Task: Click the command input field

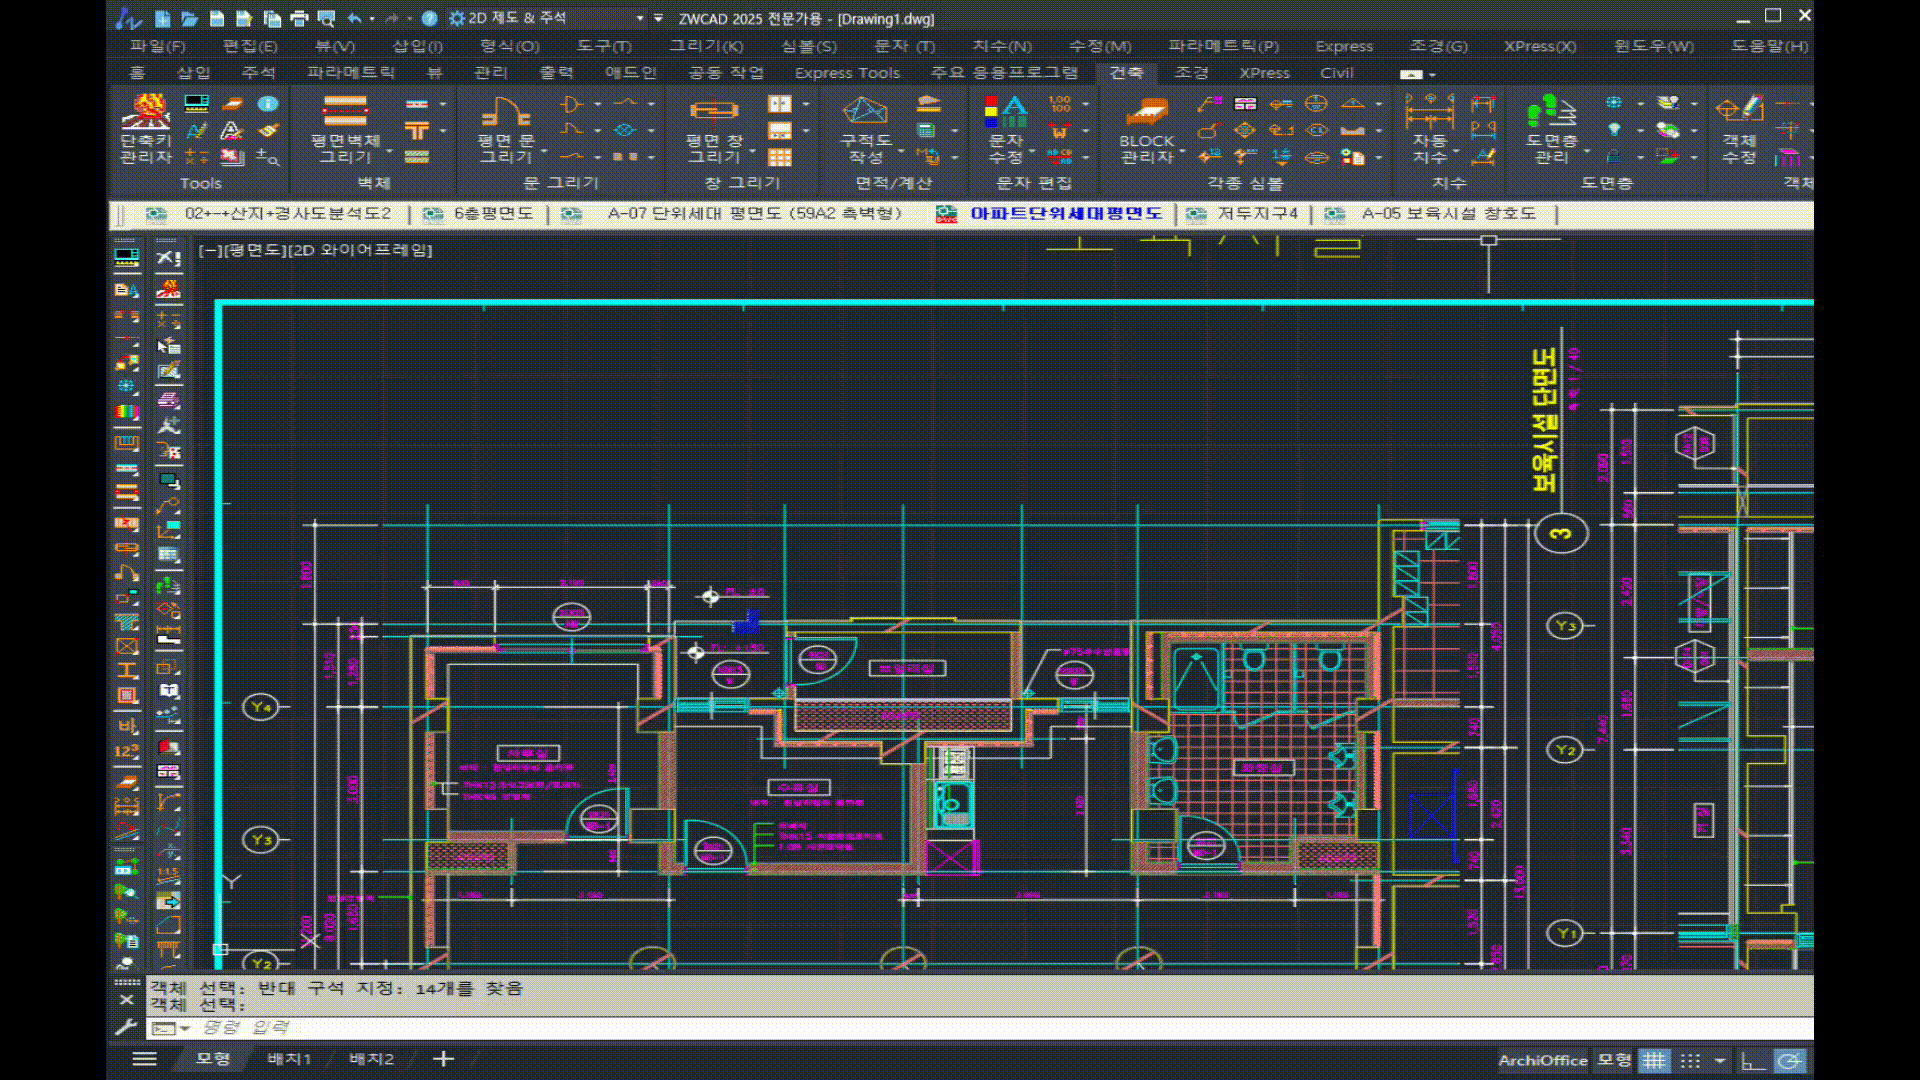Action: tap(900, 1028)
